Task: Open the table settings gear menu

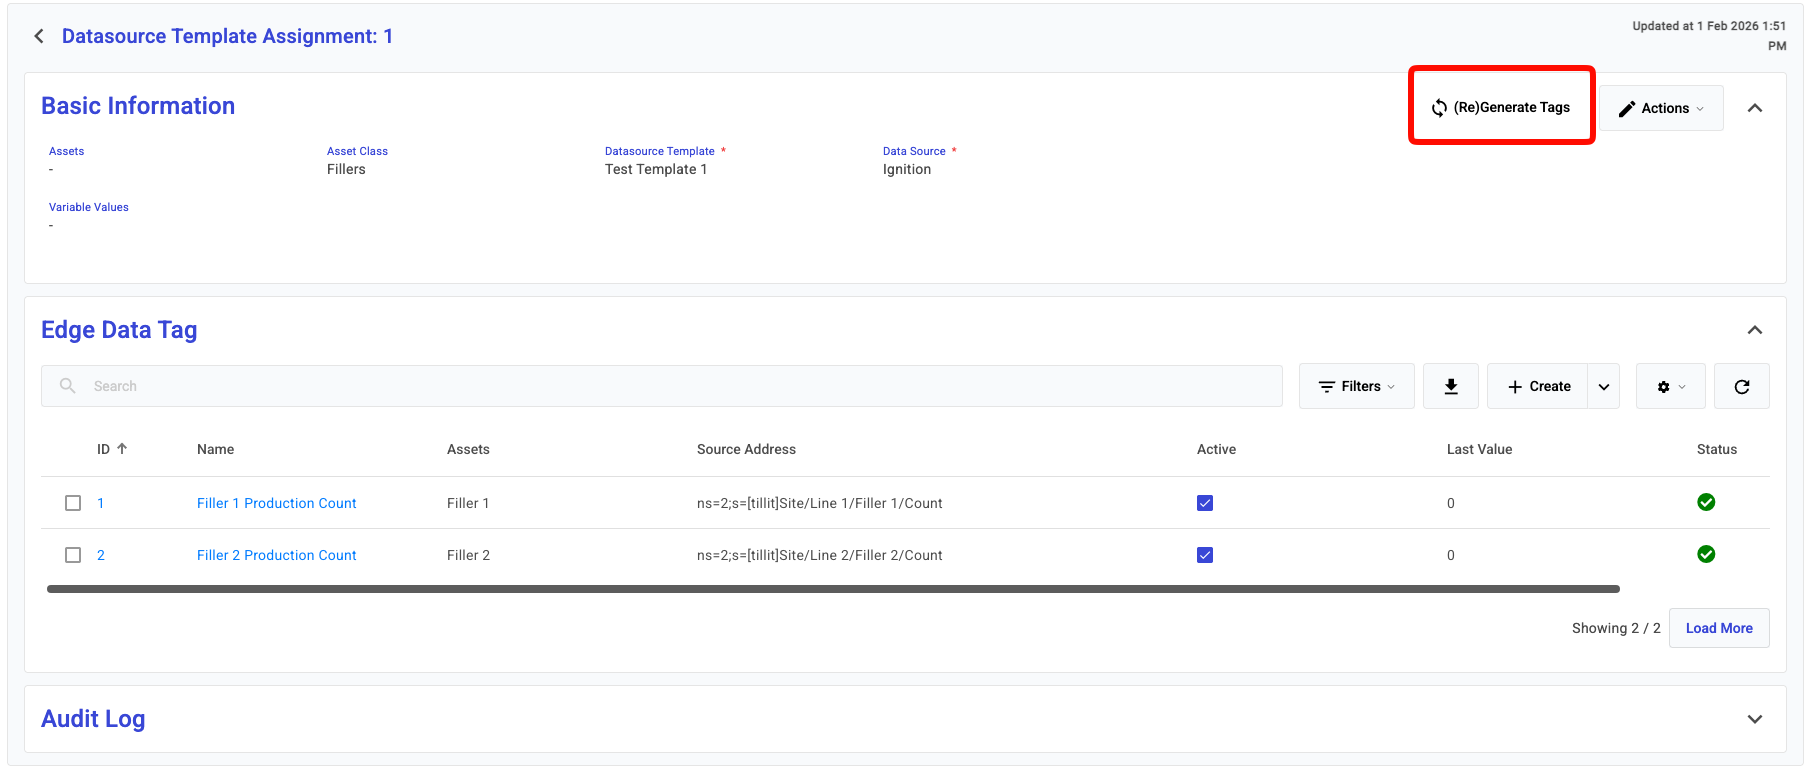Action: click(1670, 387)
